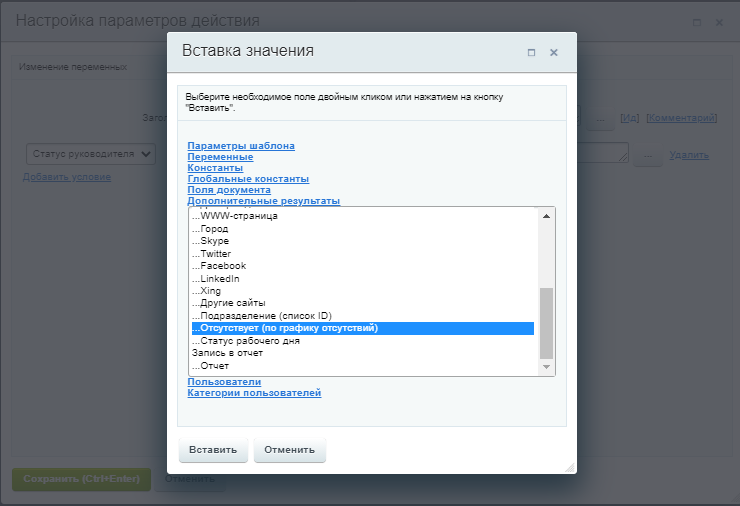Image resolution: width=740 pixels, height=506 pixels.
Task: Open Пользователи section
Action: click(224, 381)
